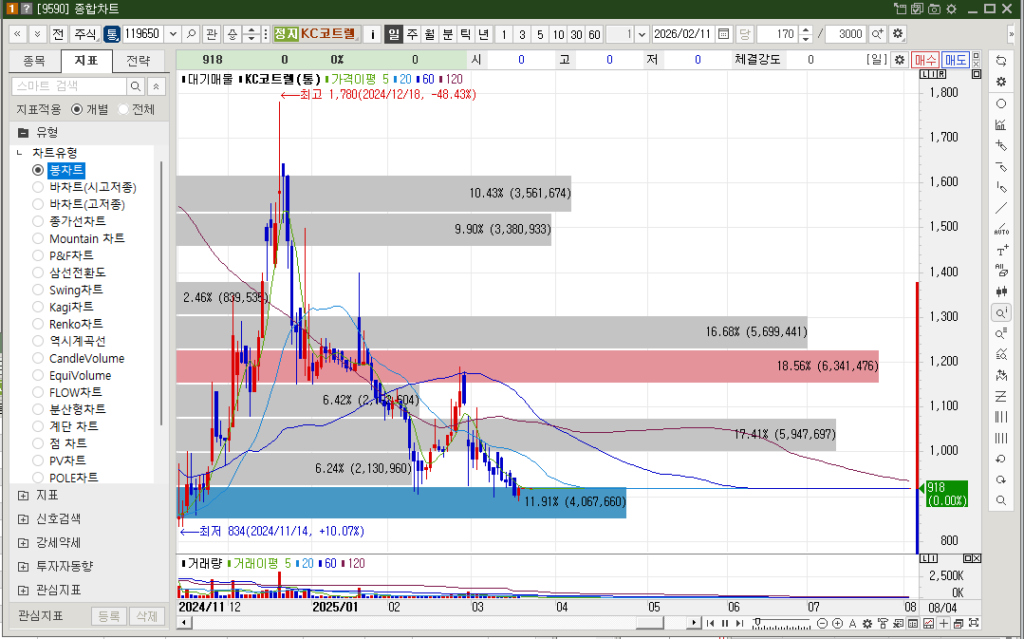Collapse the smart search panel chevron
The image size is (1024, 639).
156,86
